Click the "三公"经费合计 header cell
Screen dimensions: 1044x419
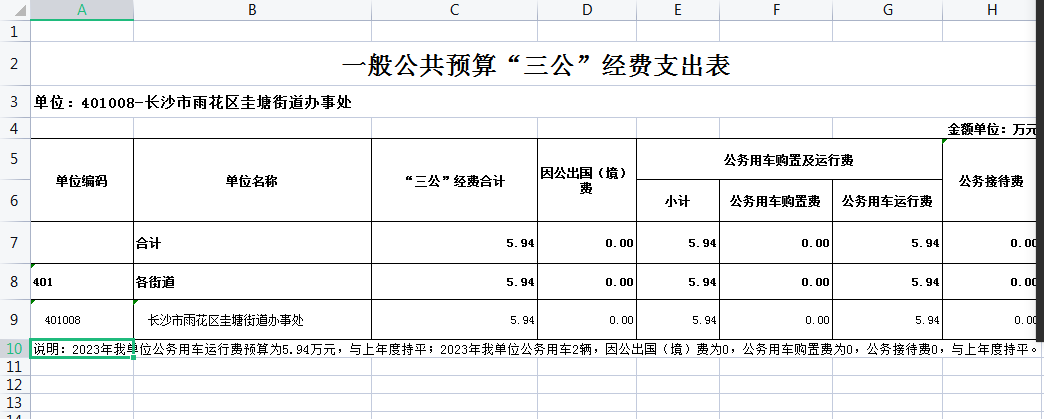tap(454, 181)
